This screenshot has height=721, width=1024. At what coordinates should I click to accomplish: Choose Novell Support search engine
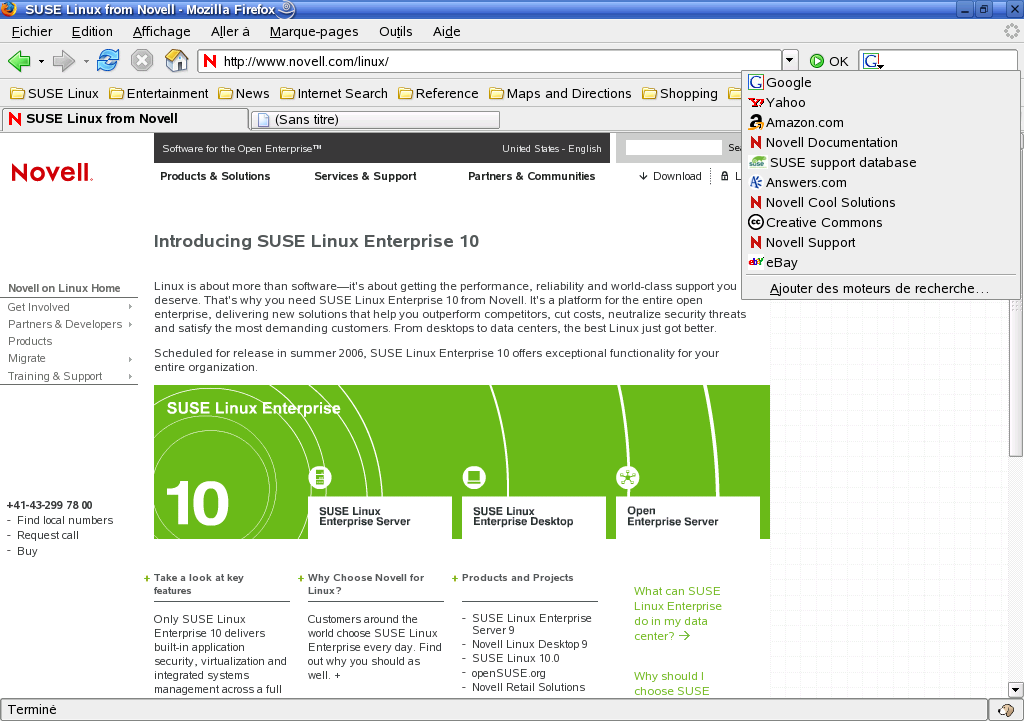880,242
